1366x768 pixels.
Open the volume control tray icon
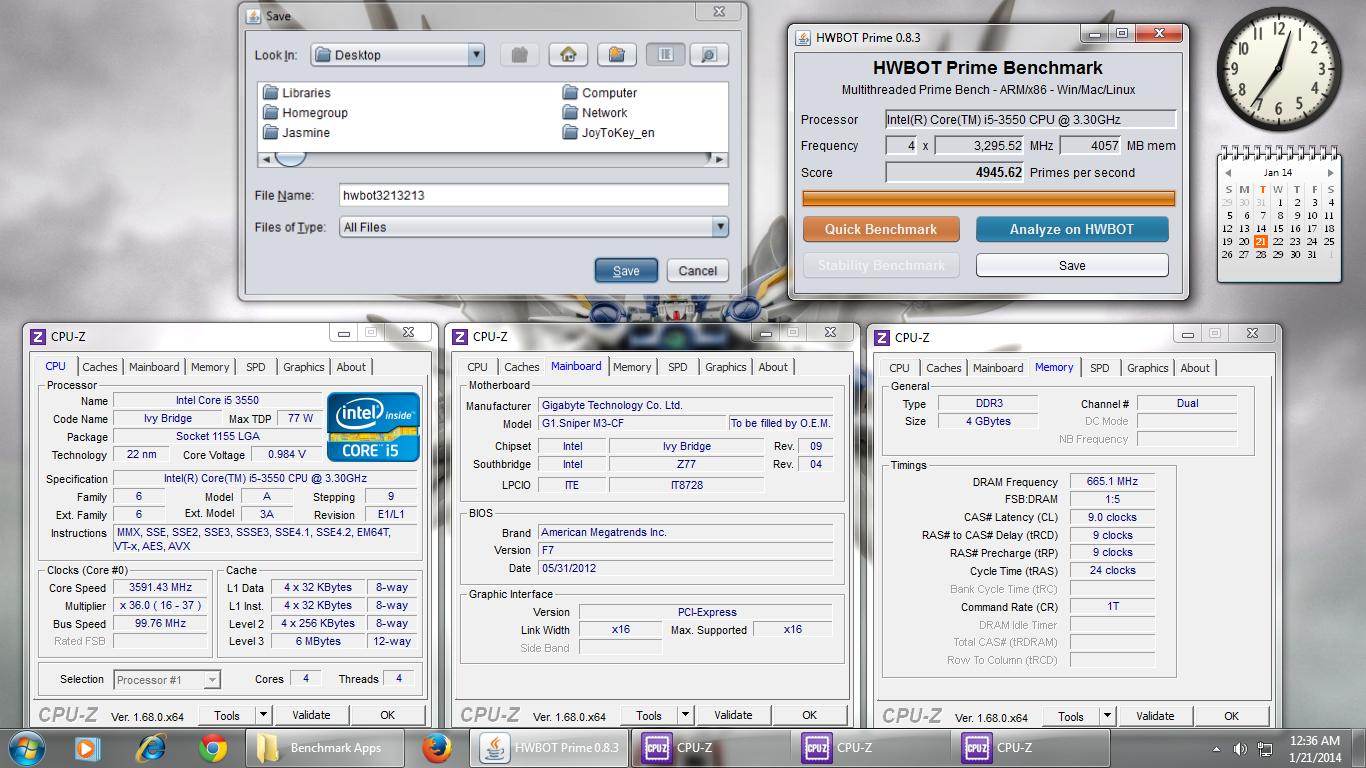pyautogui.click(x=1241, y=748)
